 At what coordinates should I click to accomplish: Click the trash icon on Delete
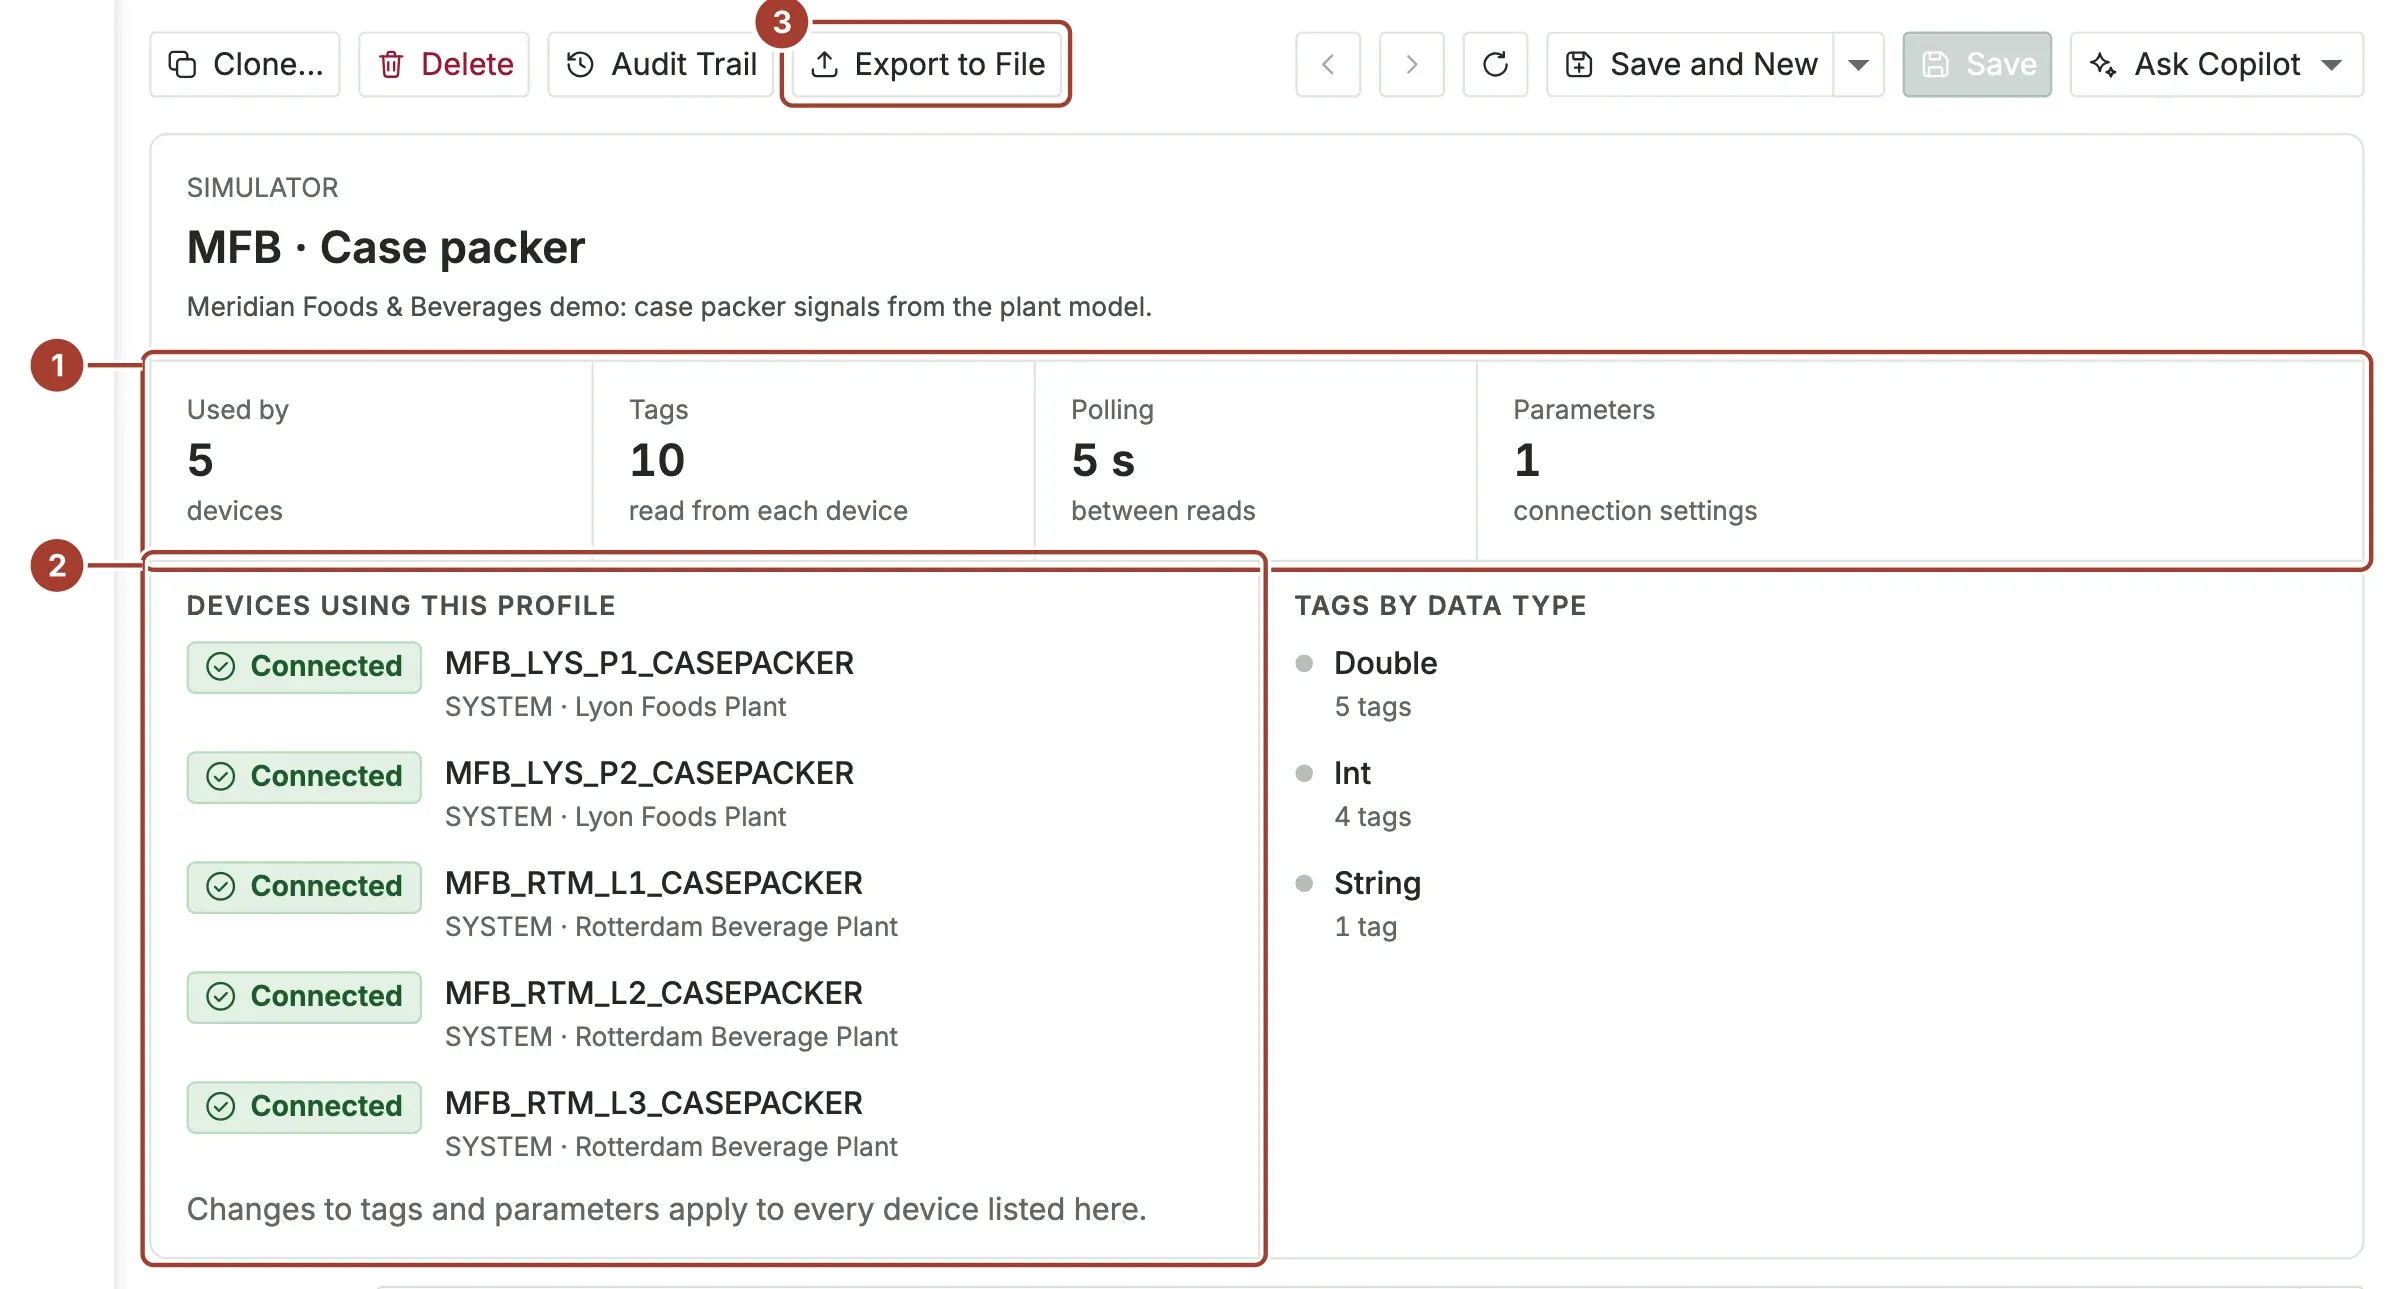(x=391, y=65)
